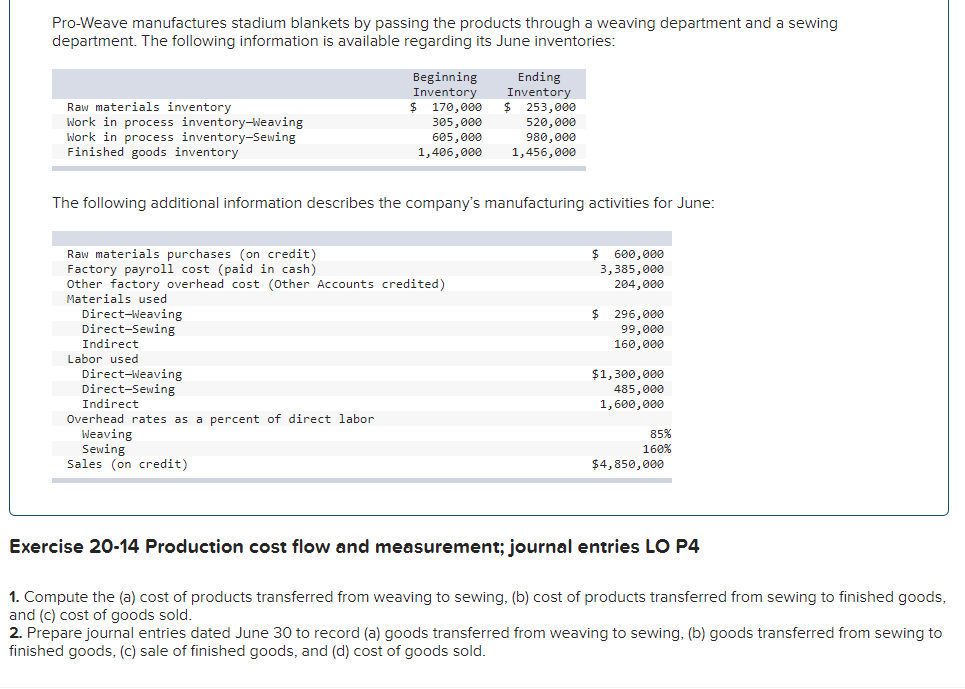The height and width of the screenshot is (689, 965).
Task: Select the labor Direct—Weaving amount $1,300,000
Action: point(628,374)
